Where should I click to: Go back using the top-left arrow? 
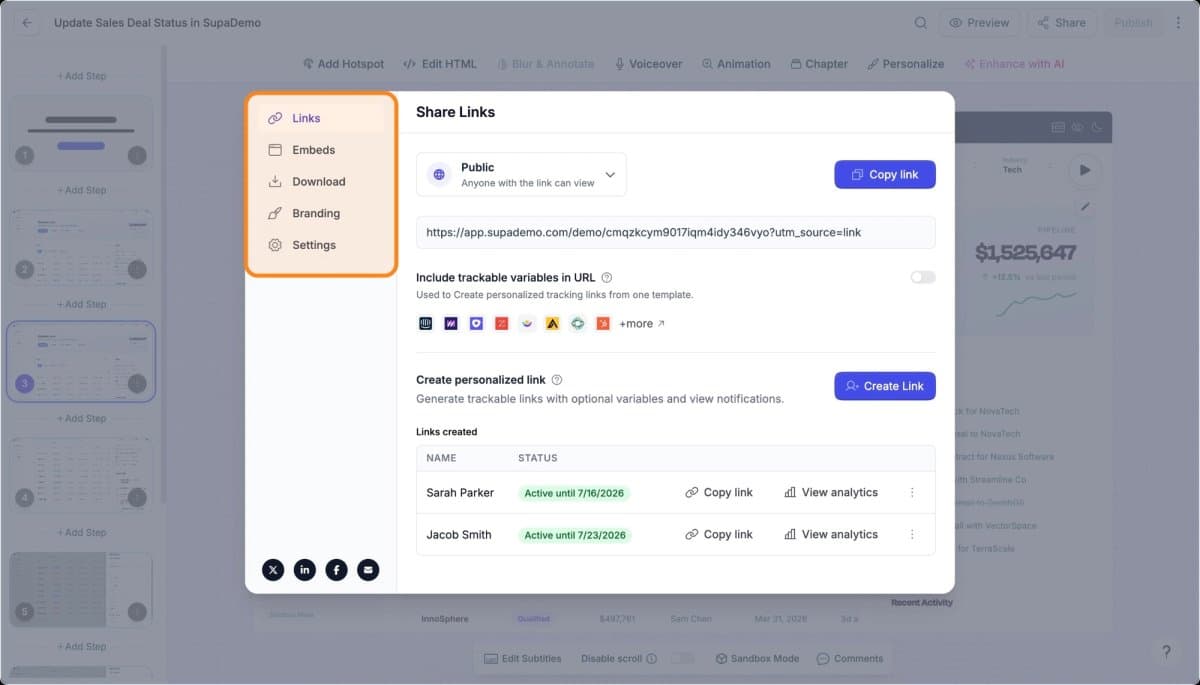coord(27,22)
